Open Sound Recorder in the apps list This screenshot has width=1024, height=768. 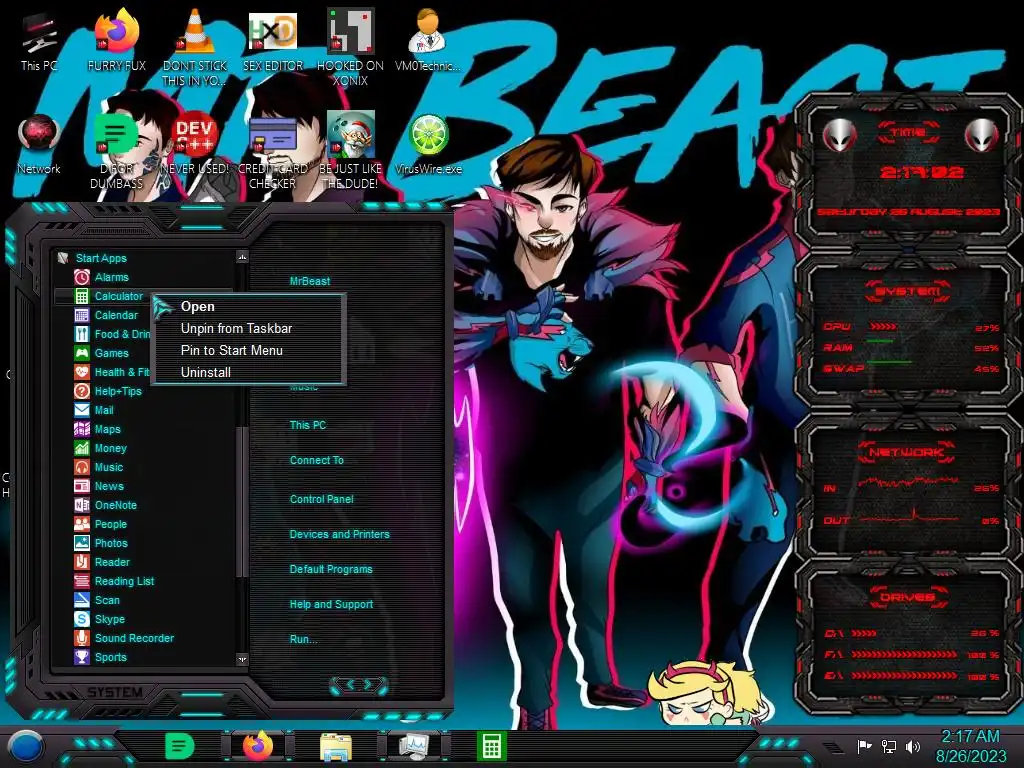[124, 637]
